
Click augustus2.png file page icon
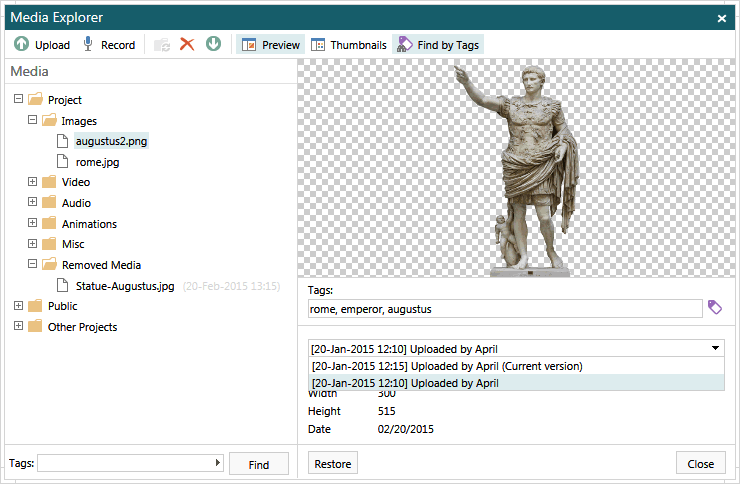pyautogui.click(x=62, y=141)
